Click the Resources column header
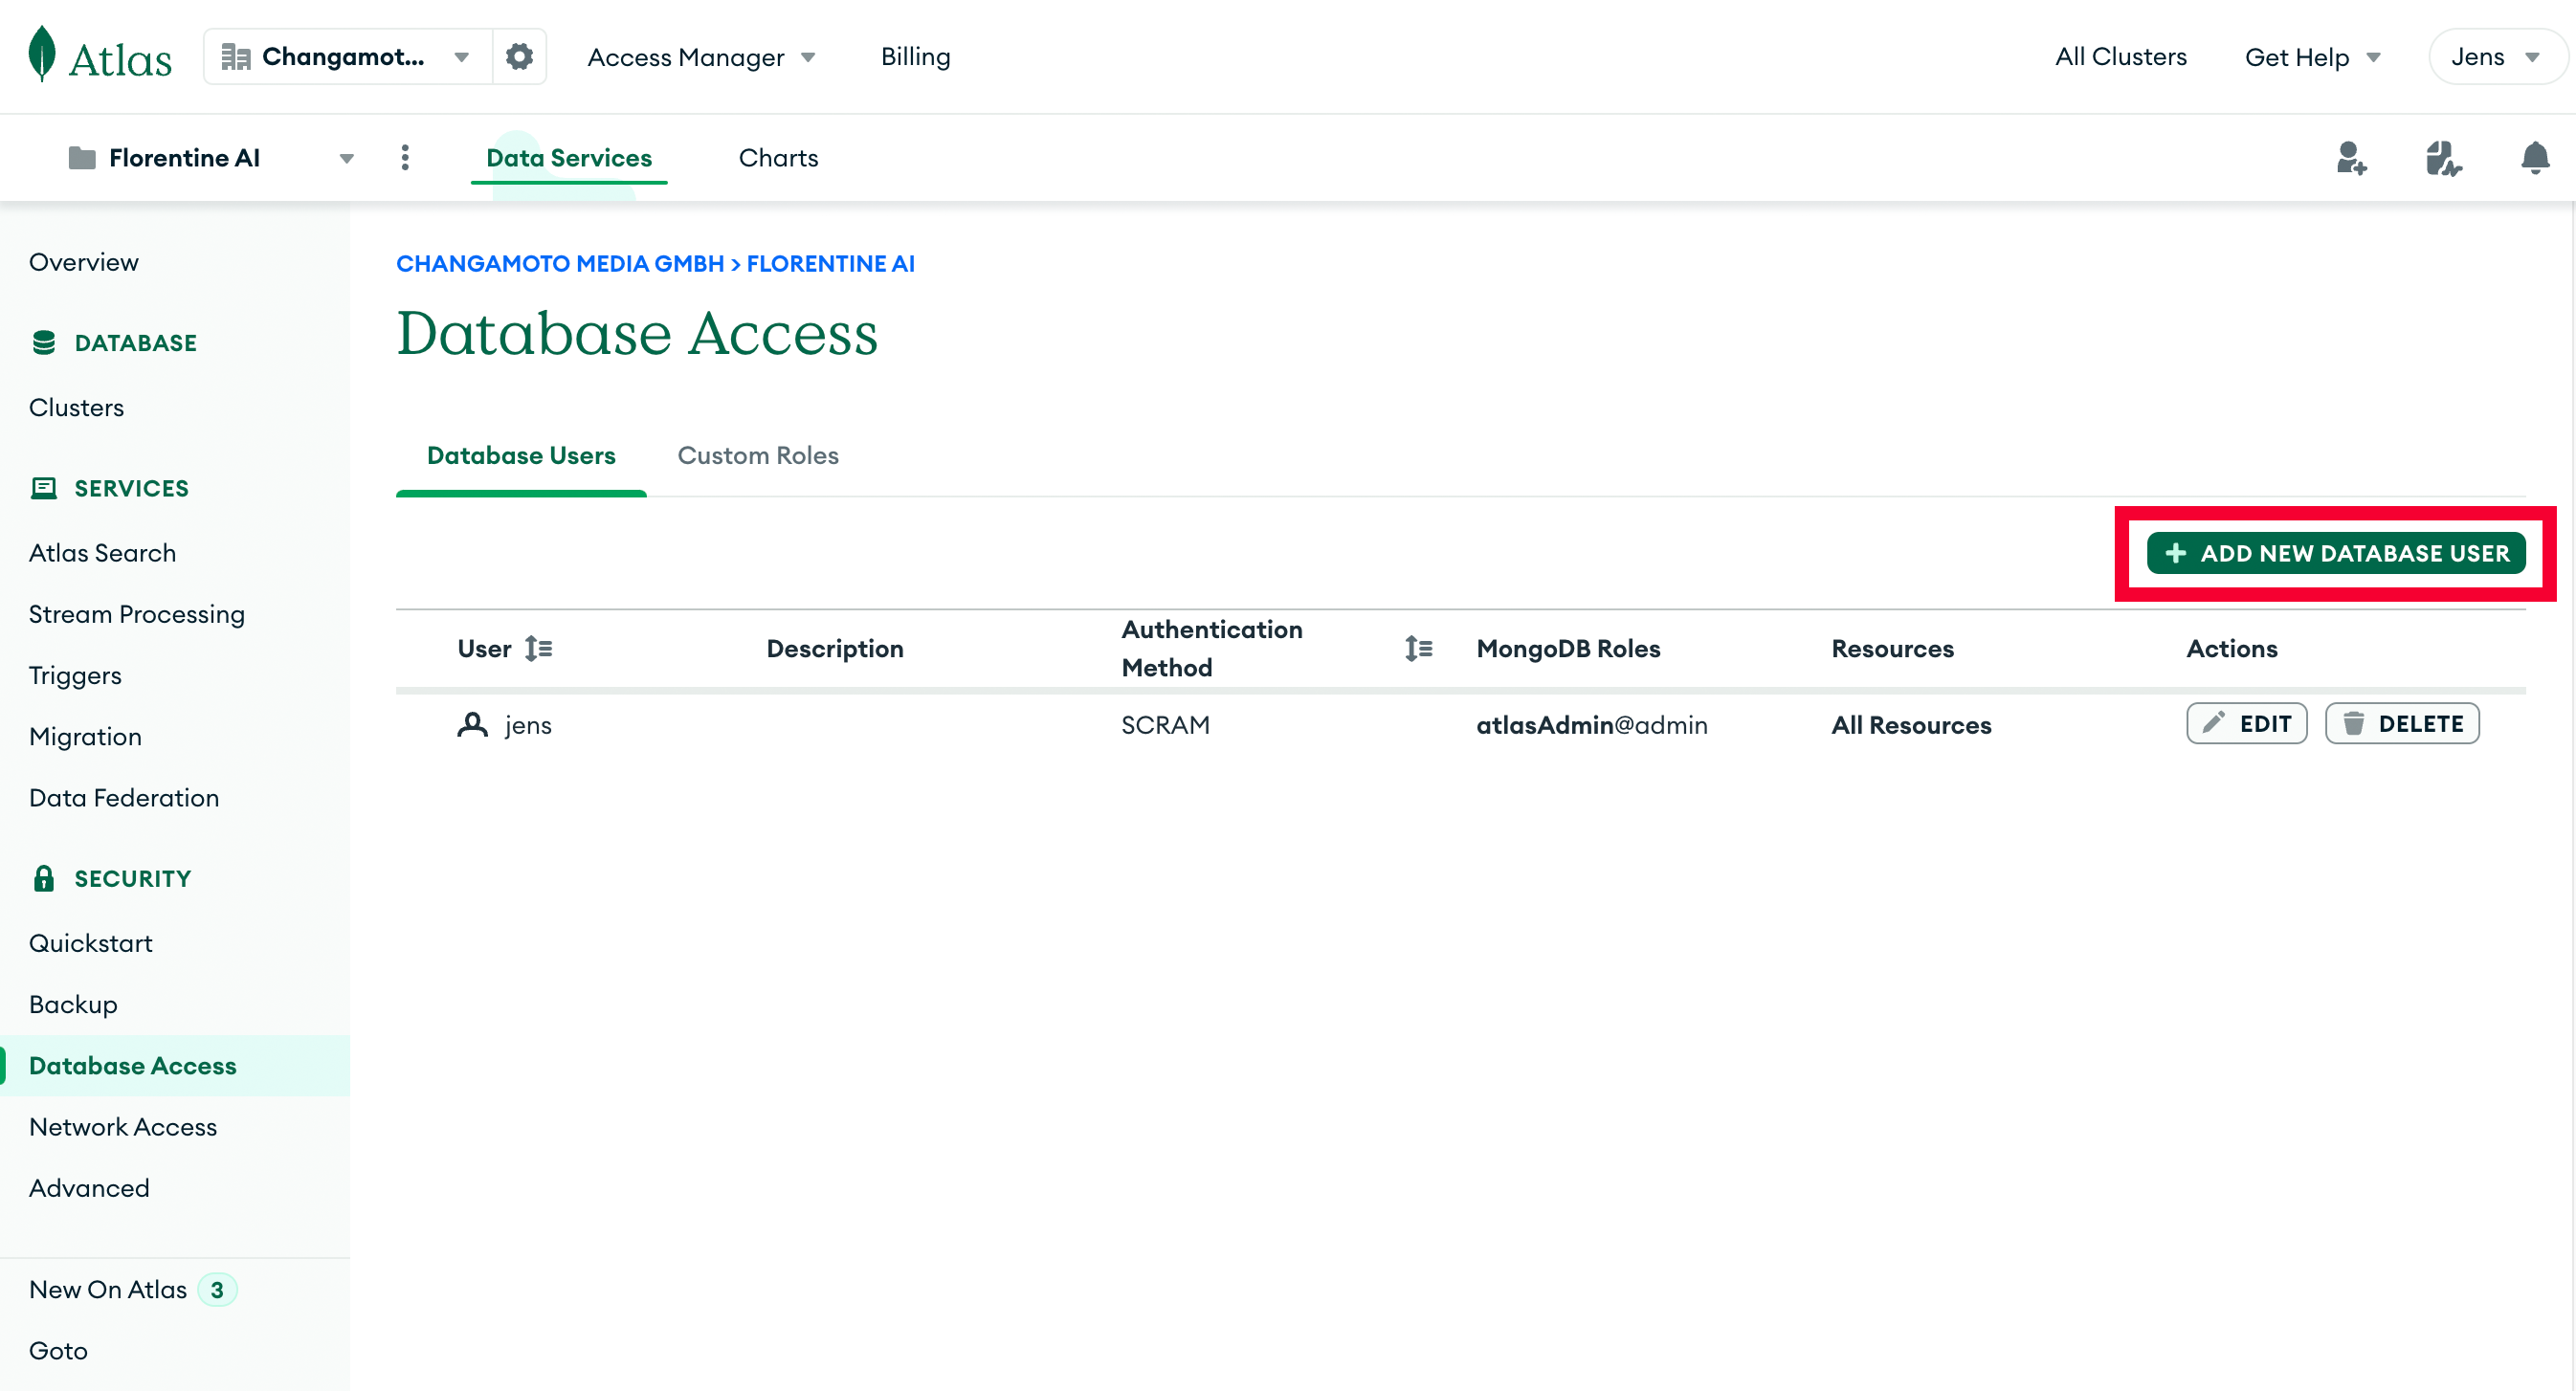 (1892, 649)
